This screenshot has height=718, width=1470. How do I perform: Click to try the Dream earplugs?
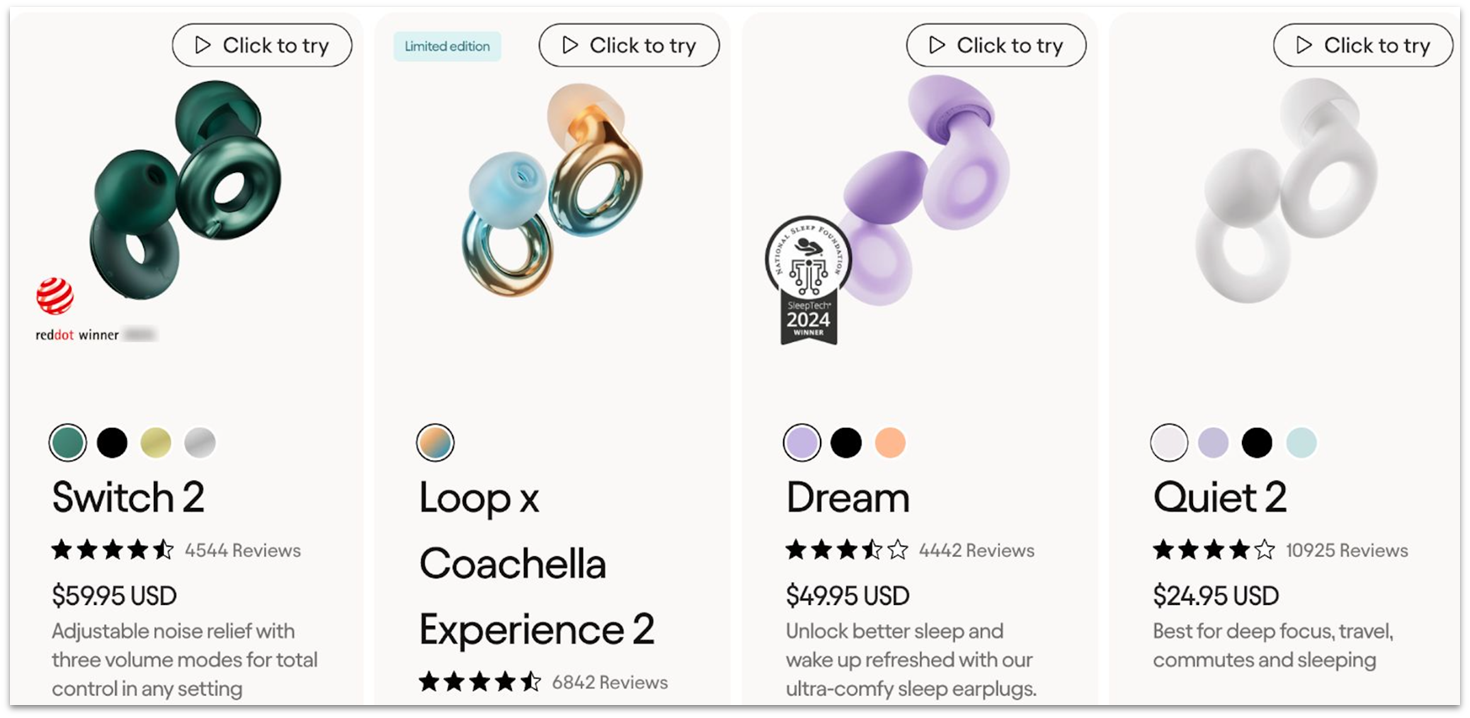pos(997,44)
